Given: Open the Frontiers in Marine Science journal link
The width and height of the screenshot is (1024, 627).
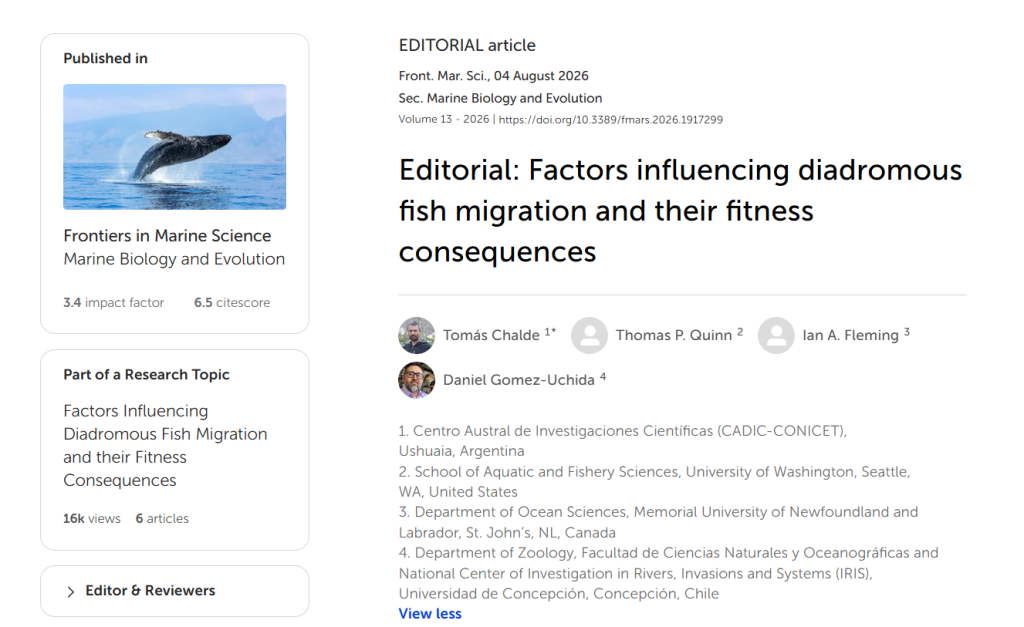Looking at the screenshot, I should [x=167, y=236].
